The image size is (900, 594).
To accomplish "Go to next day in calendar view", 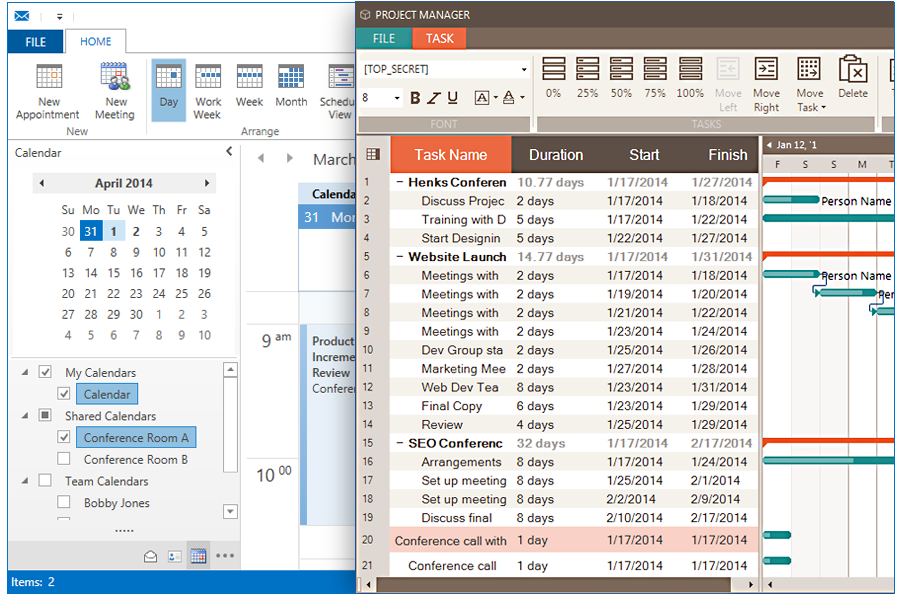I will point(289,158).
